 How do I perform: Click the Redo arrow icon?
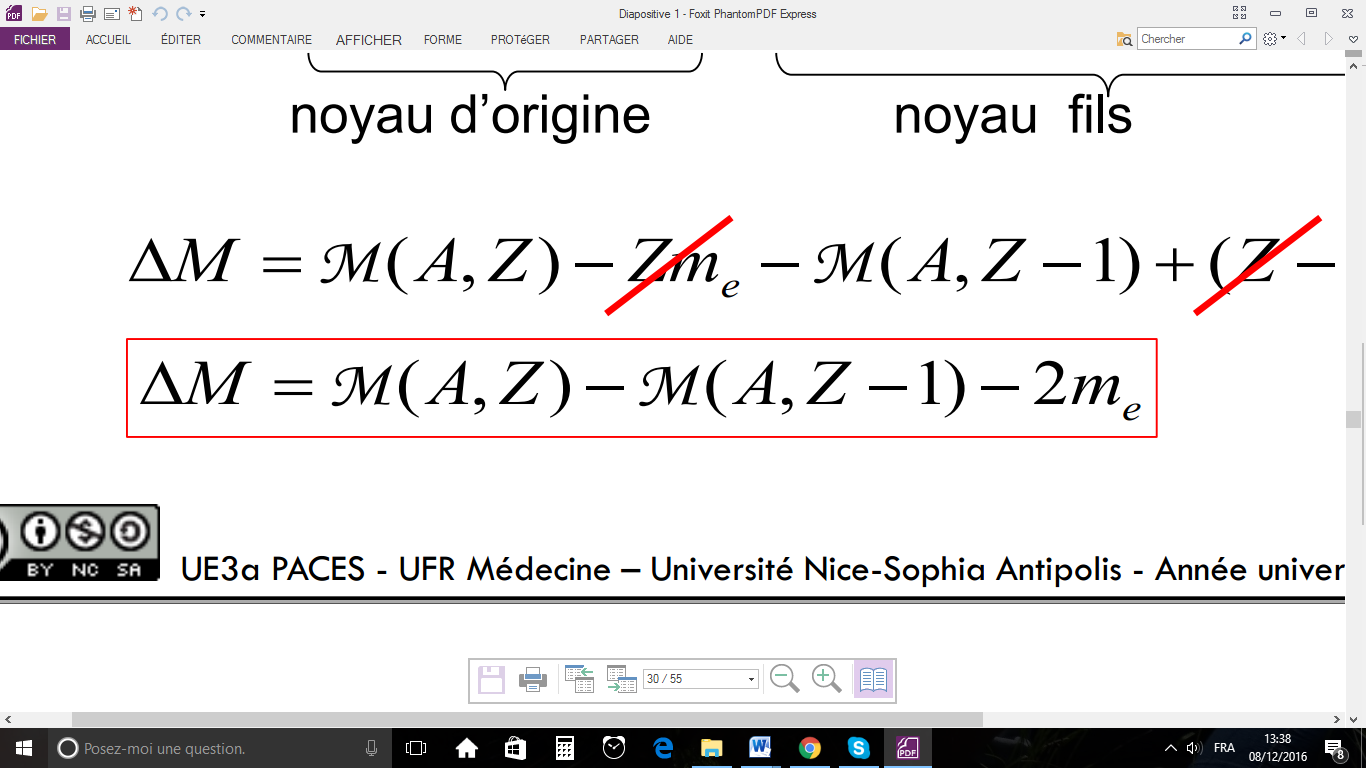tap(183, 14)
